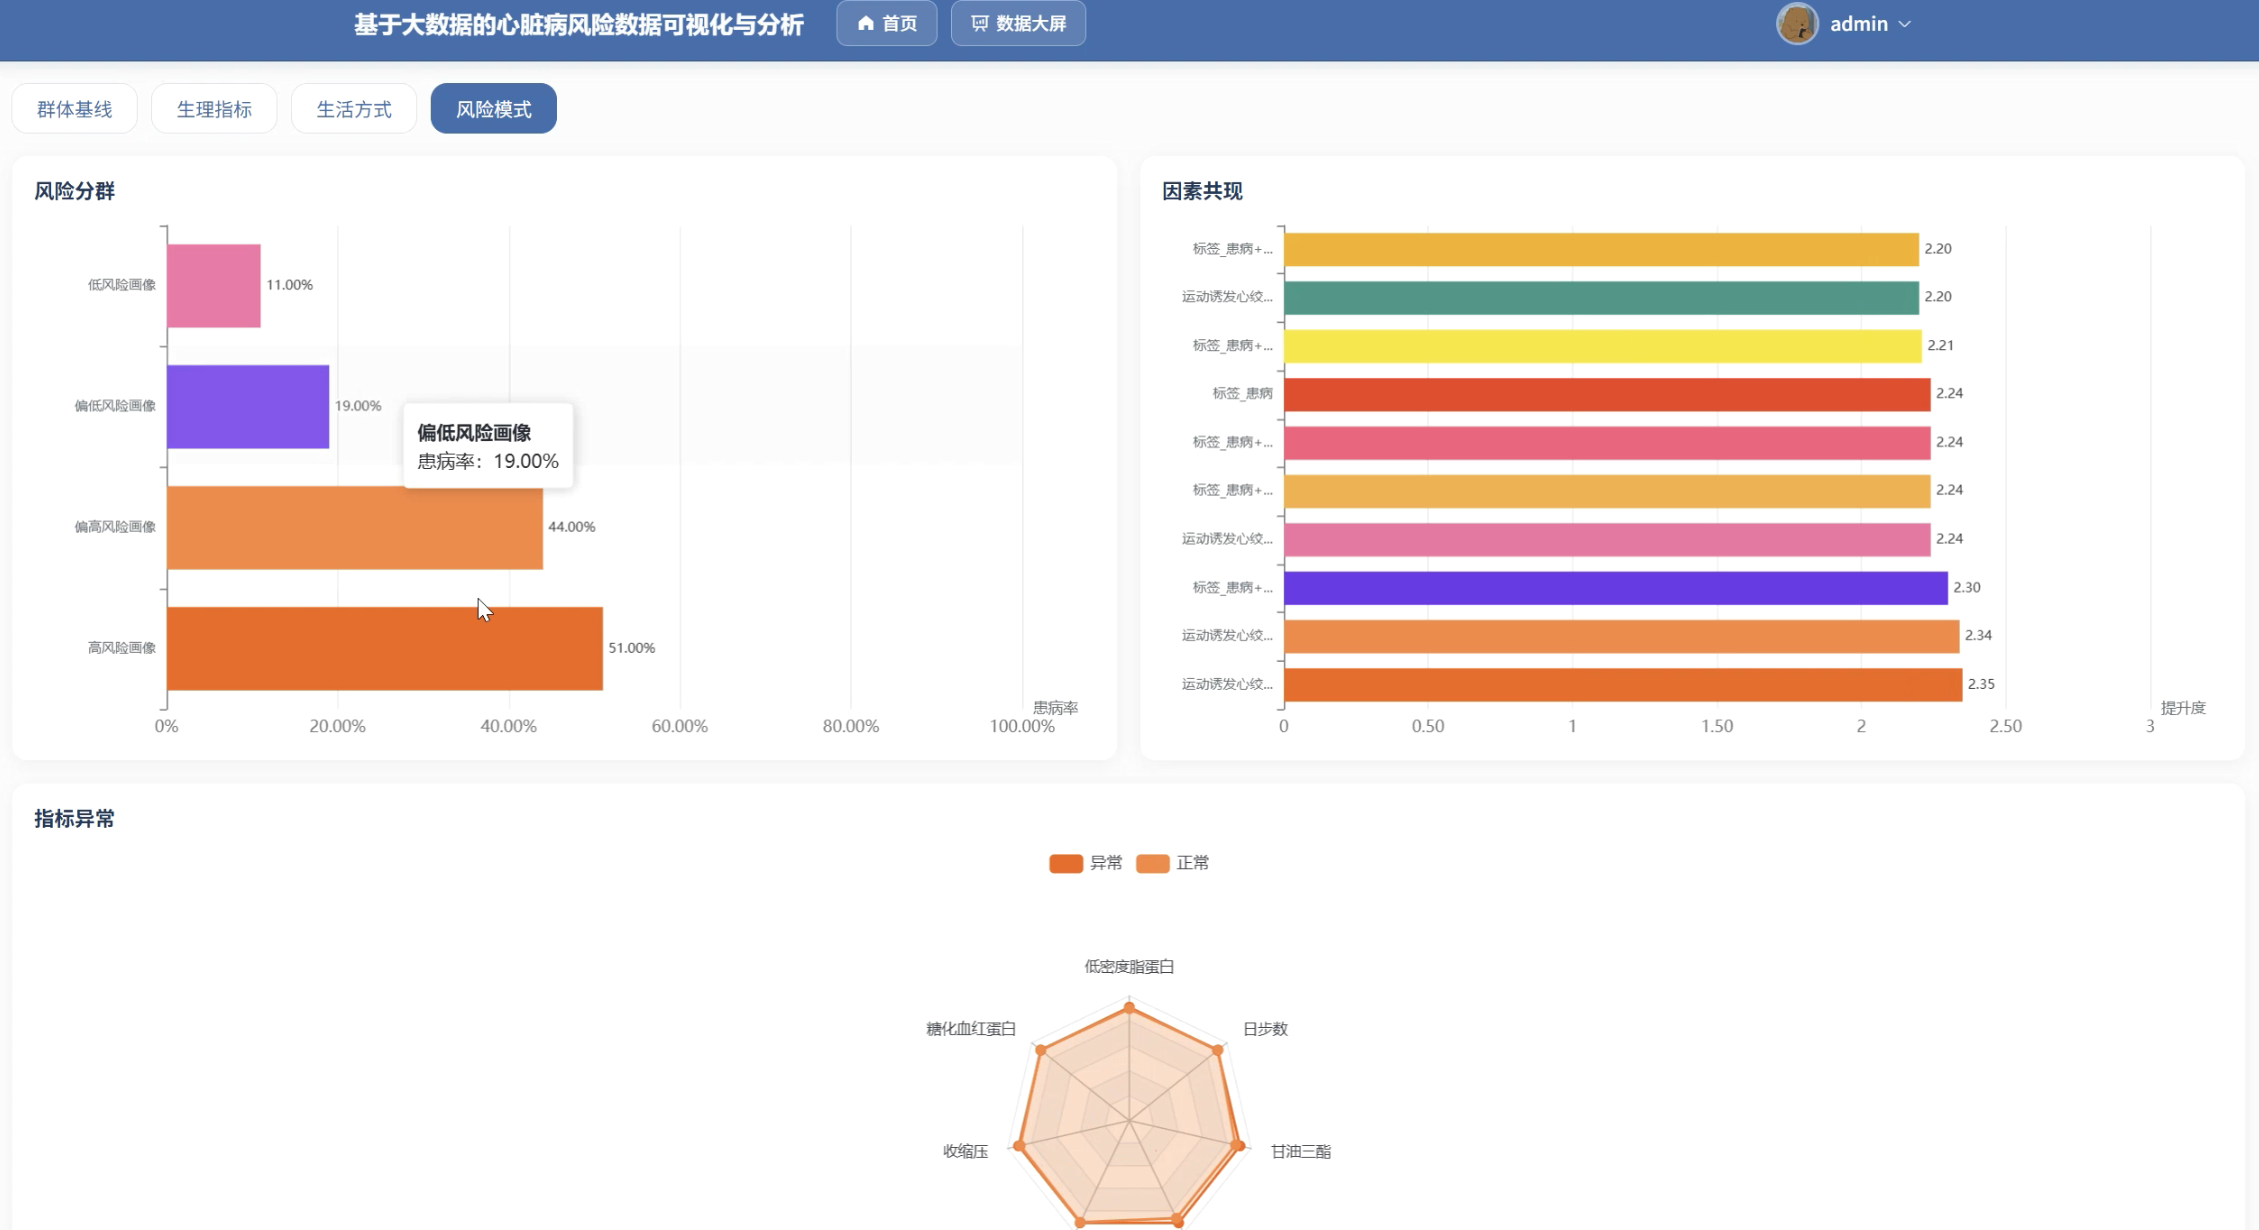Click the bar valued 2.34
2259x1230 pixels.
tap(1621, 636)
